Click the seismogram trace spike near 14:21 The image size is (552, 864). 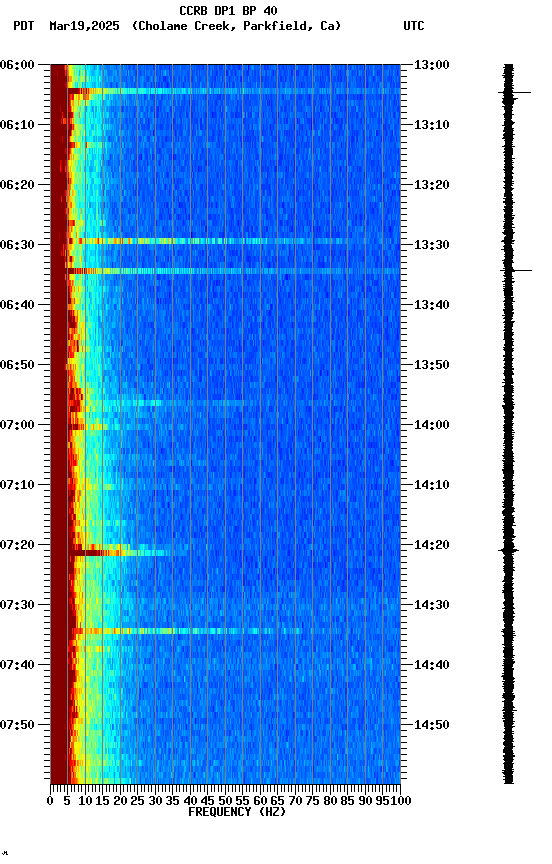[509, 550]
